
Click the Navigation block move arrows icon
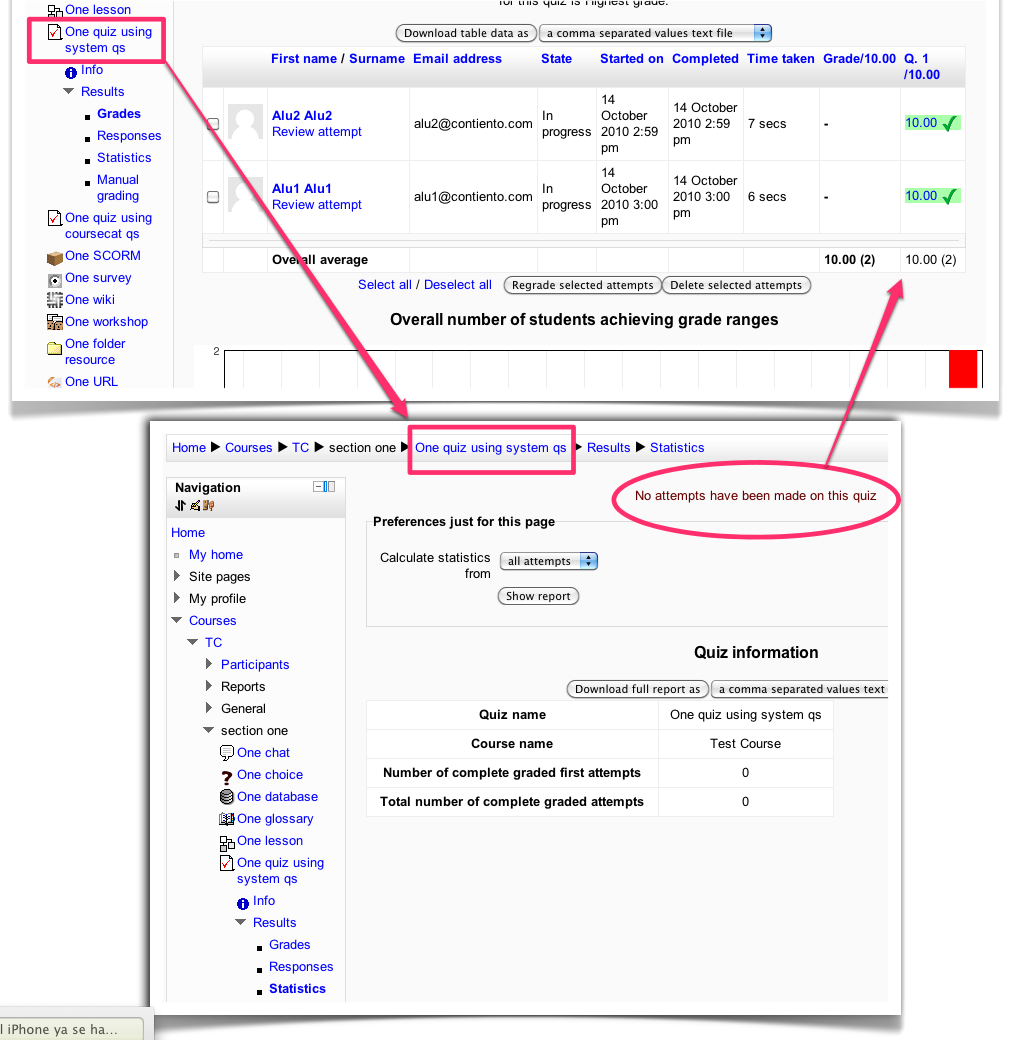point(180,505)
